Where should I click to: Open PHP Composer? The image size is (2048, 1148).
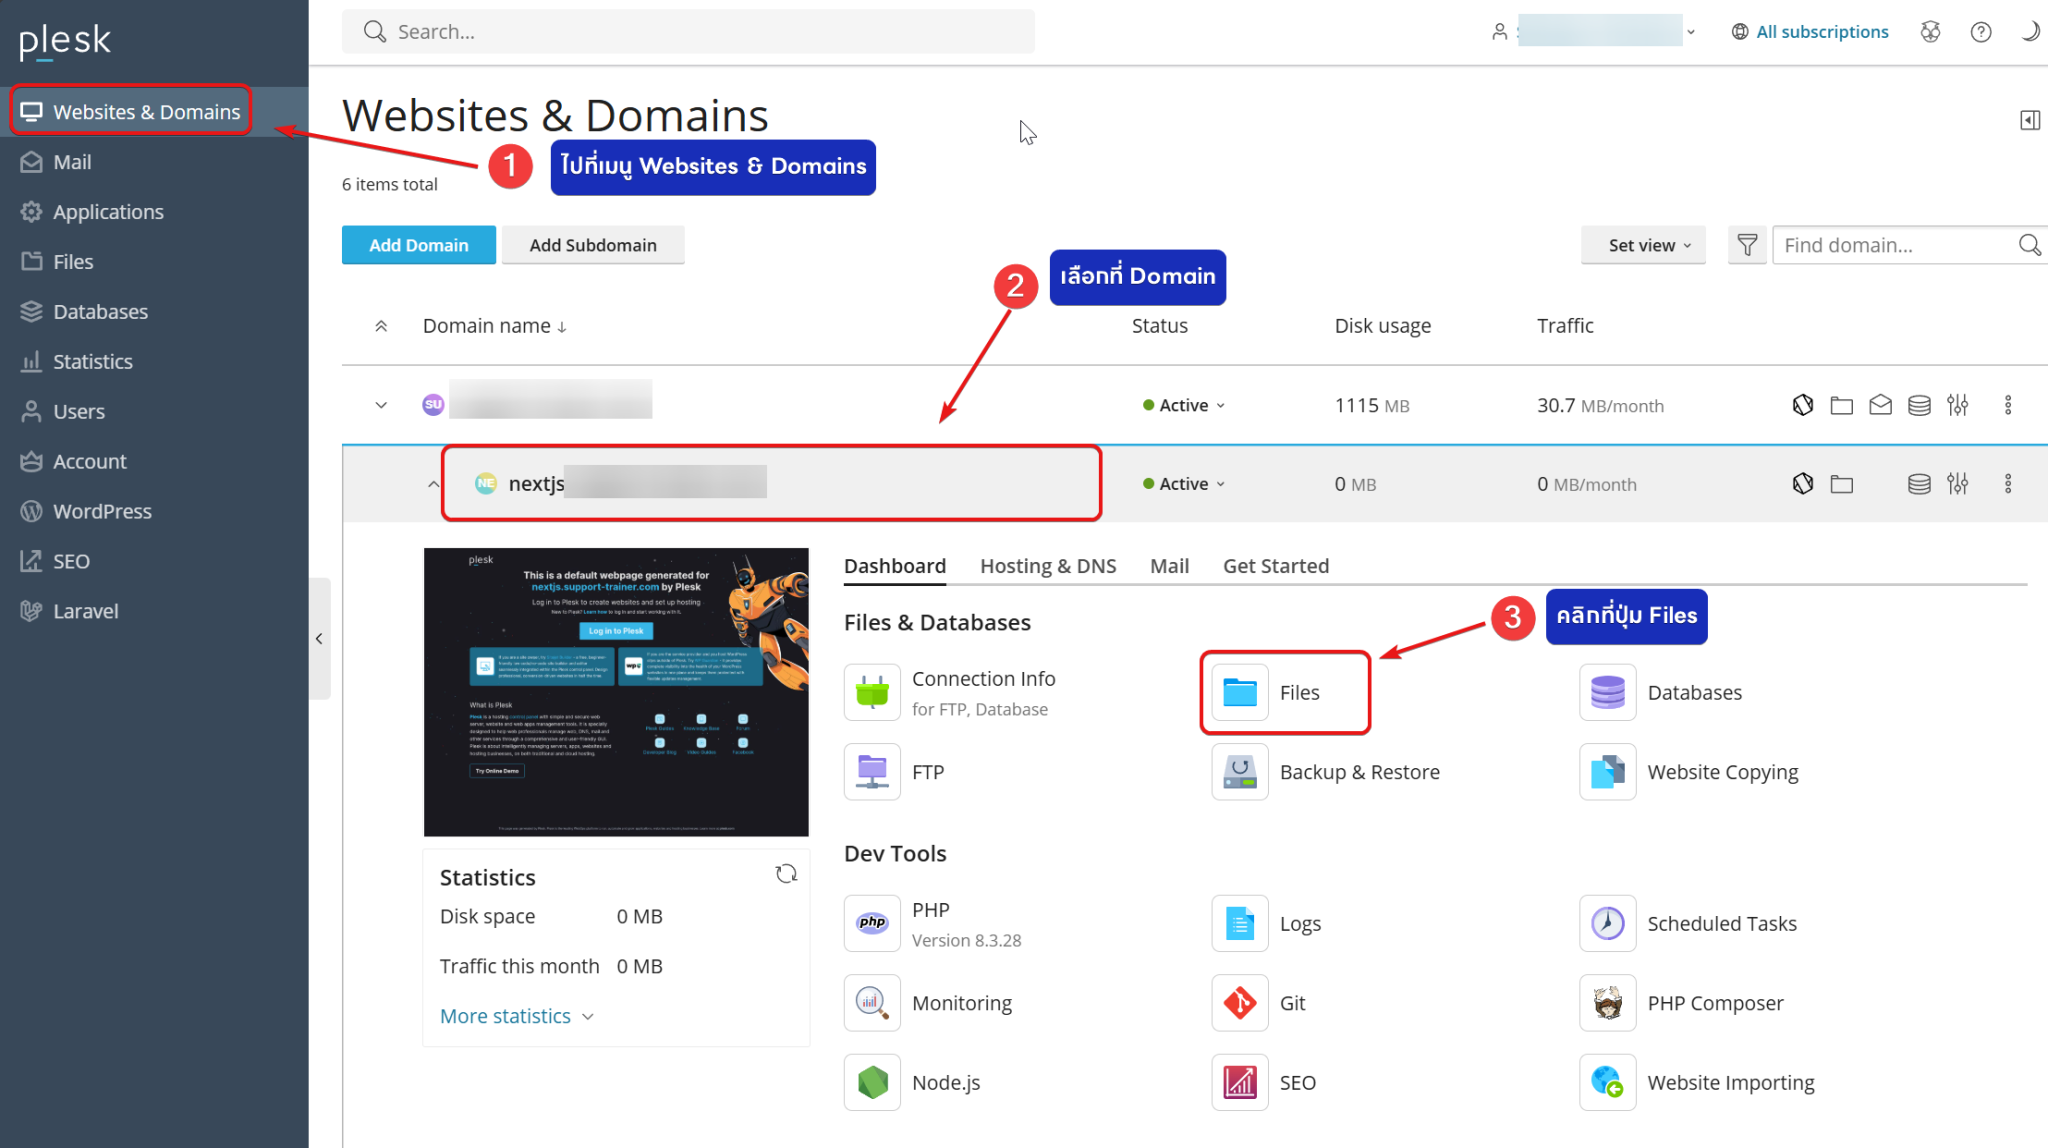(1714, 1002)
